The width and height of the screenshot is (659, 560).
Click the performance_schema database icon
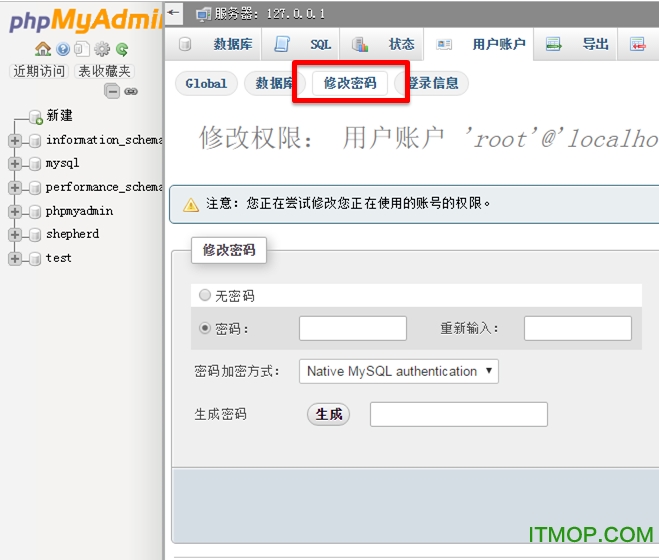36,187
